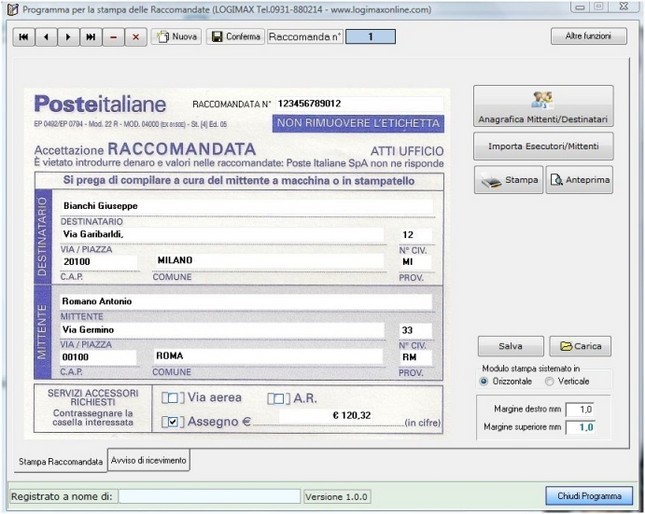This screenshot has height=514, width=645.
Task: Edit mittente name Romano Antonio
Action: point(246,301)
